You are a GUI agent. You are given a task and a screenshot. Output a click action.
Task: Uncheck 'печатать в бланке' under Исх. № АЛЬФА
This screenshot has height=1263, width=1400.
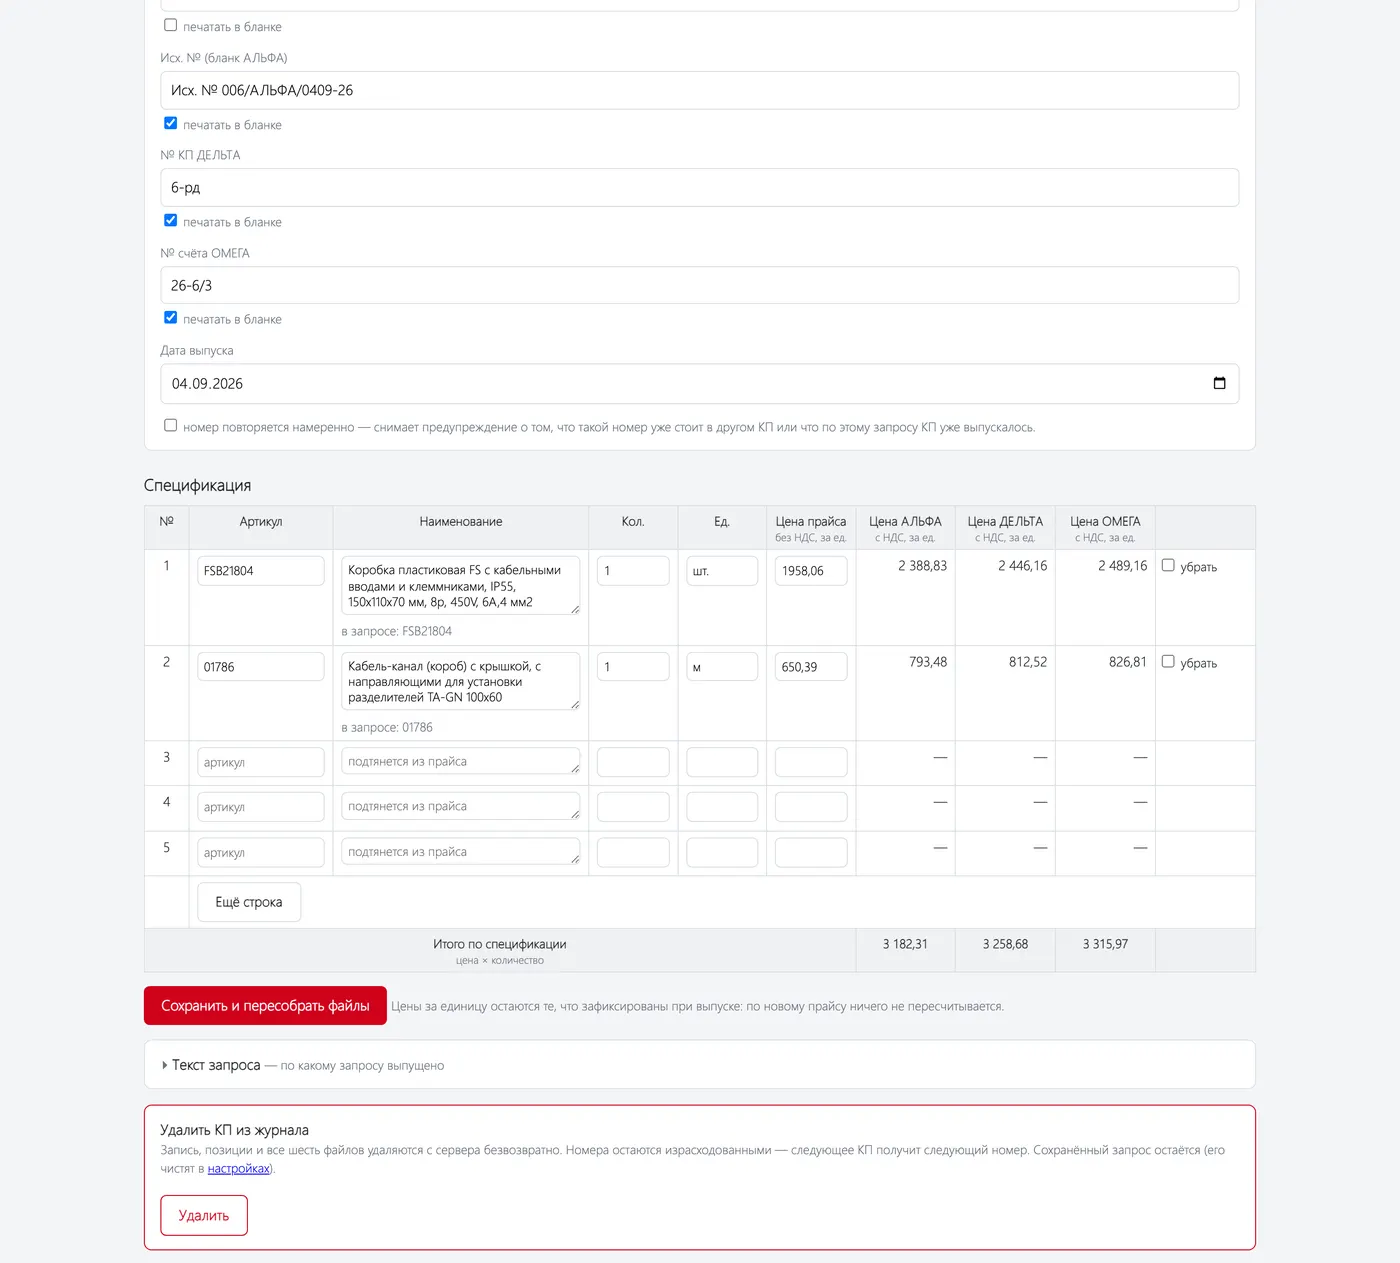[x=171, y=123]
